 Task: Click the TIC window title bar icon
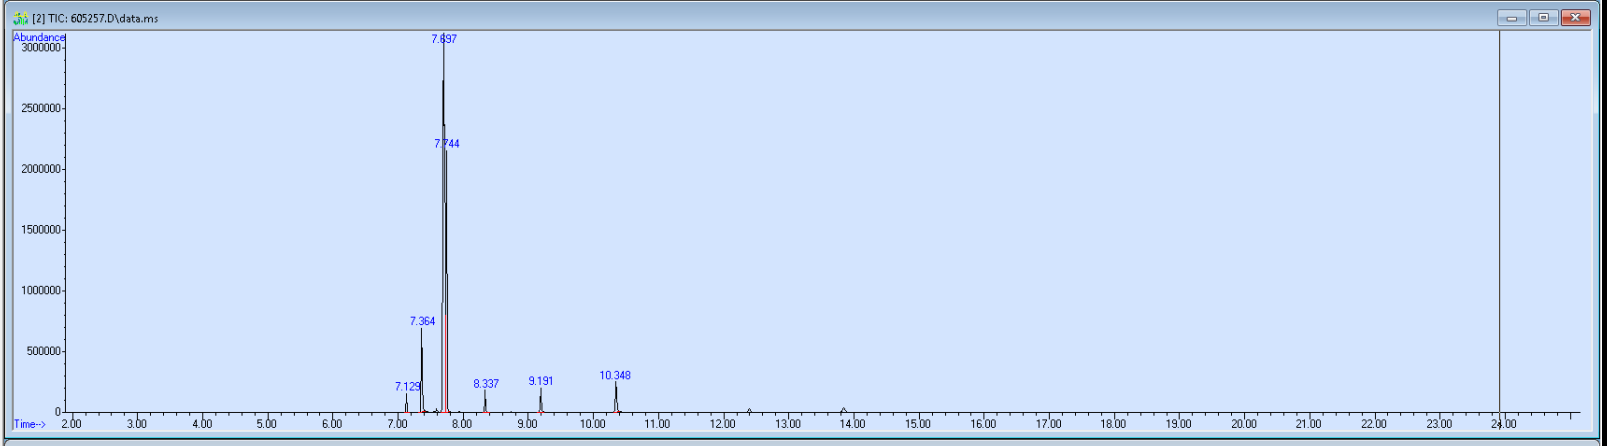20,18
